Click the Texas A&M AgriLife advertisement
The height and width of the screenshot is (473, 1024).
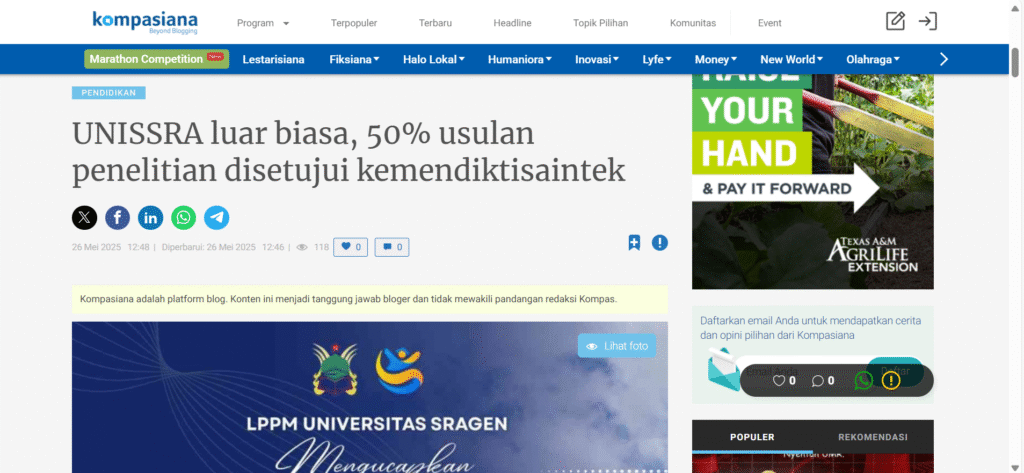(x=813, y=182)
